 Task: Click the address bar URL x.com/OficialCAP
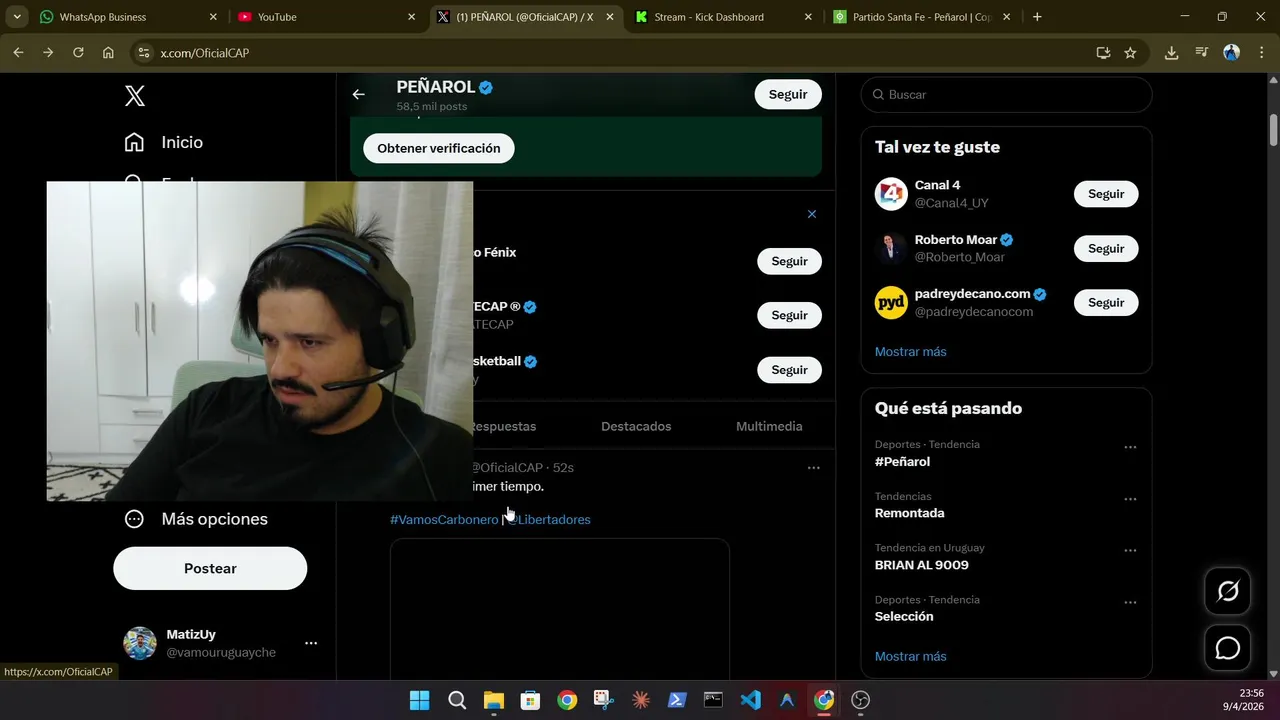click(x=205, y=53)
